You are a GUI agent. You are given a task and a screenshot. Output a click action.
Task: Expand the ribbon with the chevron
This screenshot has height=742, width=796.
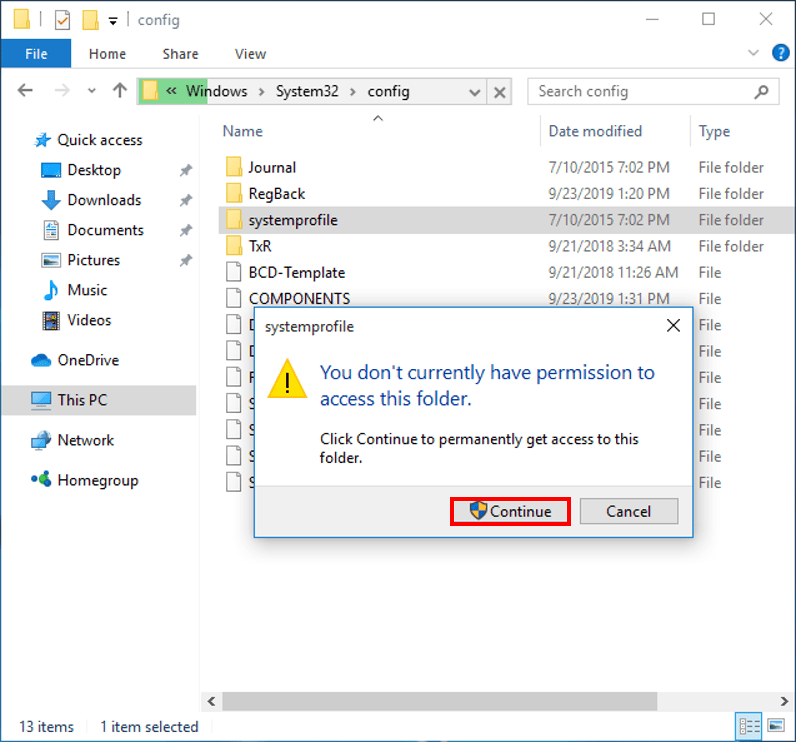click(753, 53)
